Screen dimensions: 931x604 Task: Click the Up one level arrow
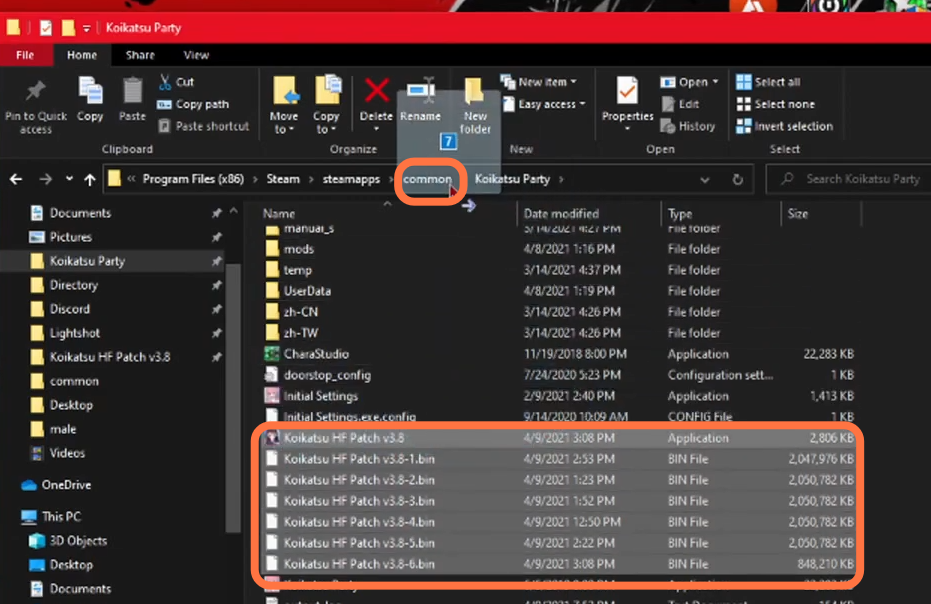[90, 179]
